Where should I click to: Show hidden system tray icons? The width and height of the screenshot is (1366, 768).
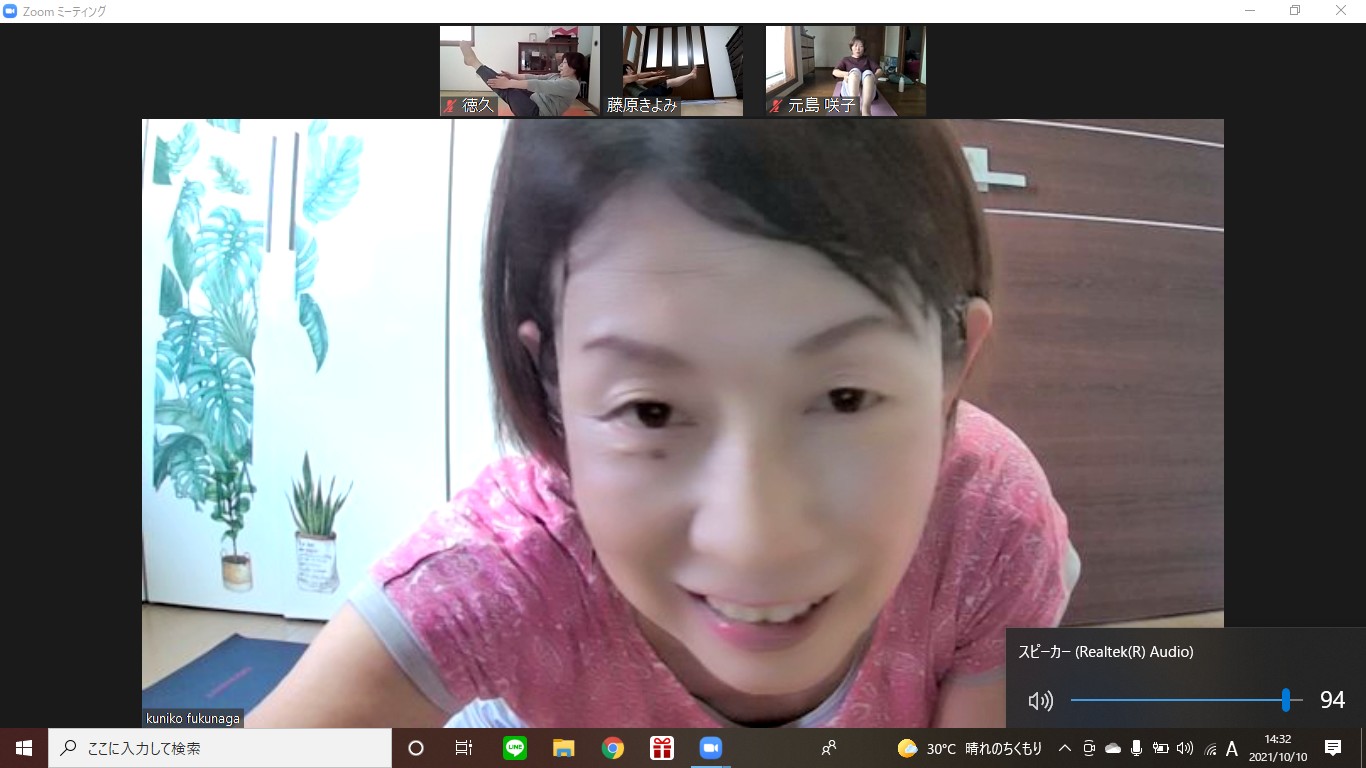[1064, 748]
